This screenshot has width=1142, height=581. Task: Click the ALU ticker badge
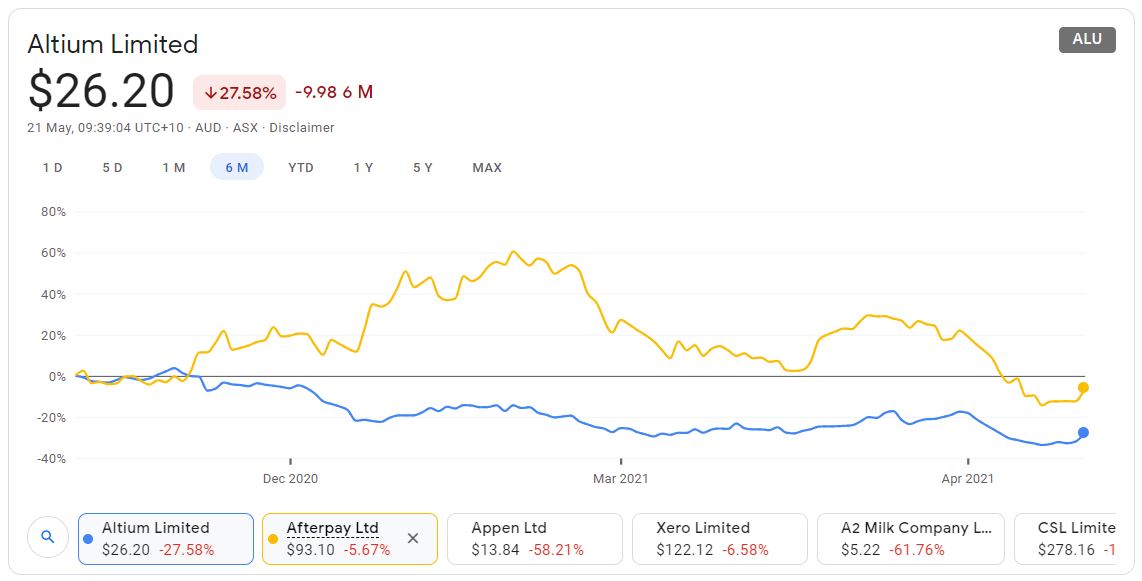1087,40
